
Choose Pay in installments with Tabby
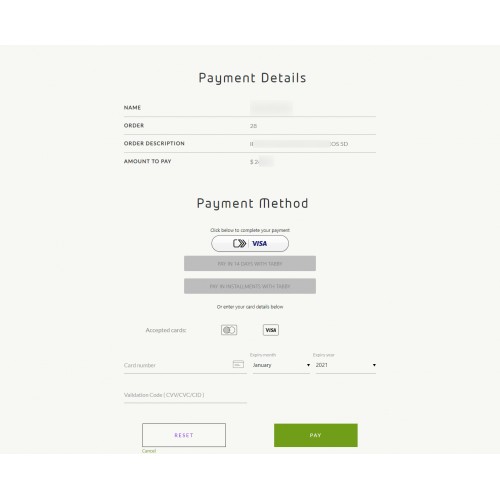[x=250, y=286]
